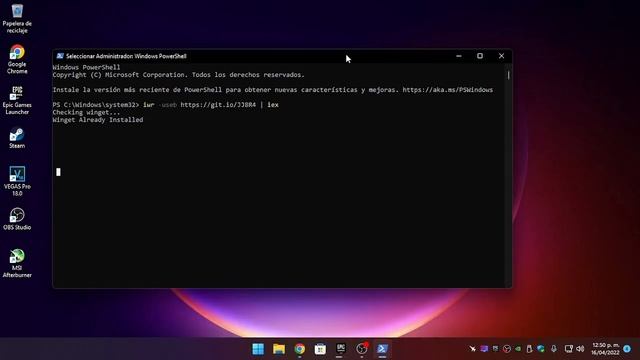Click the Copyright Microsoft Corporation line
Image resolution: width=640 pixels, height=360 pixels.
point(178,75)
